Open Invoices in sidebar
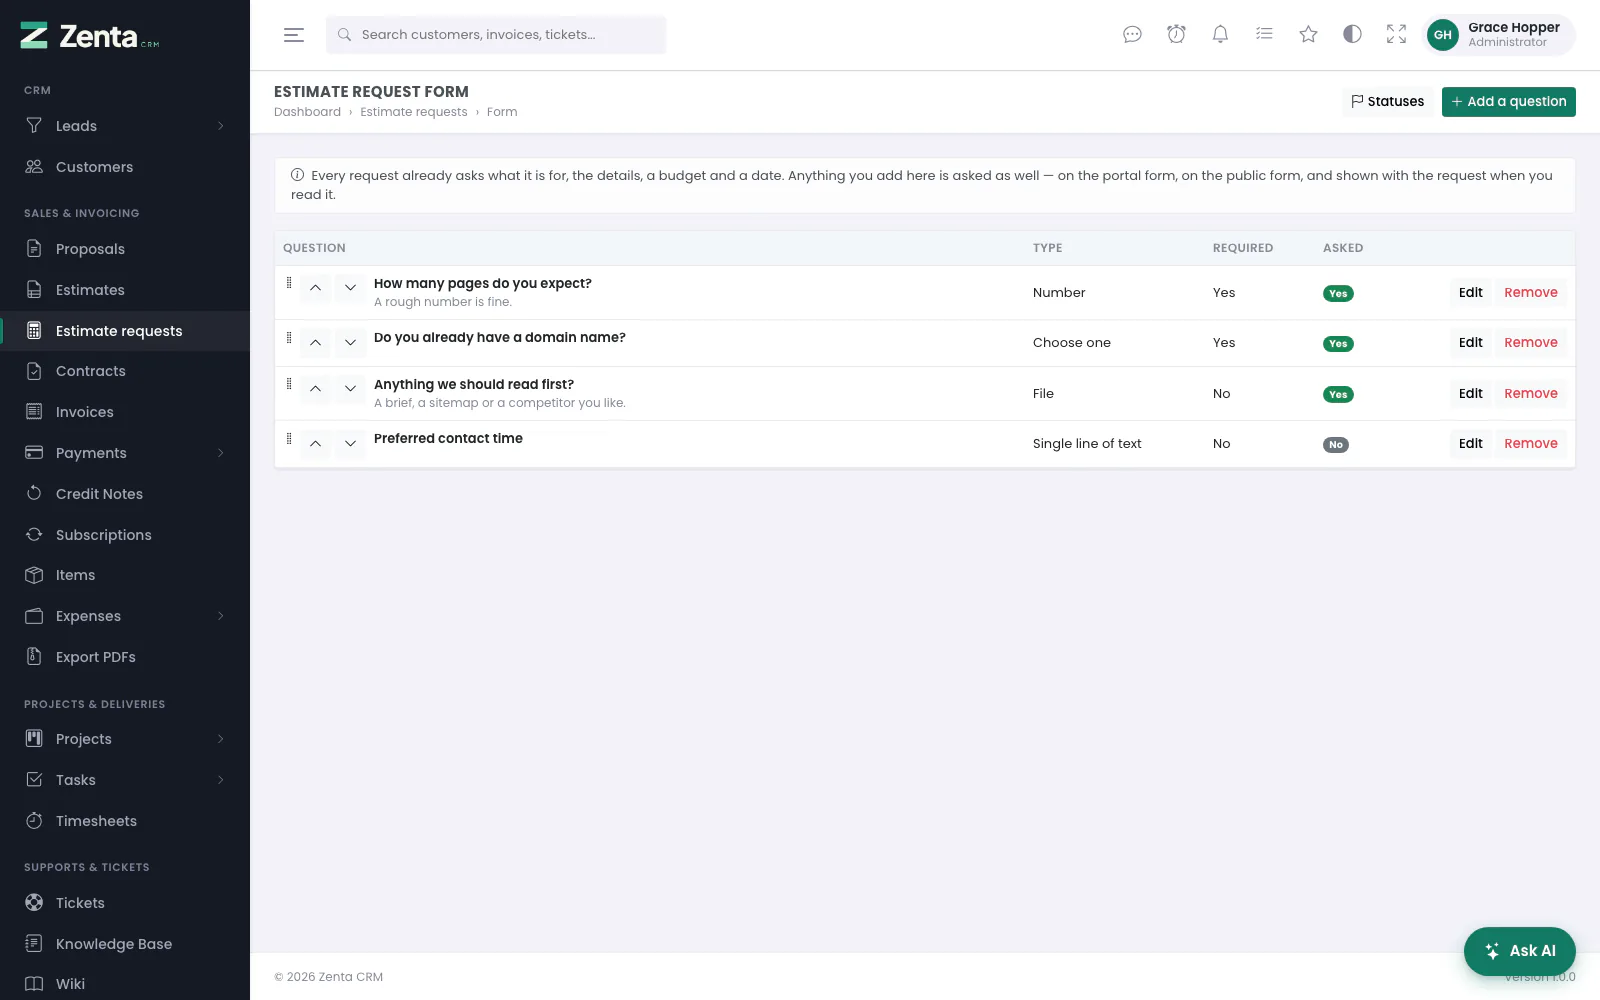Image resolution: width=1600 pixels, height=1000 pixels. coord(125,412)
